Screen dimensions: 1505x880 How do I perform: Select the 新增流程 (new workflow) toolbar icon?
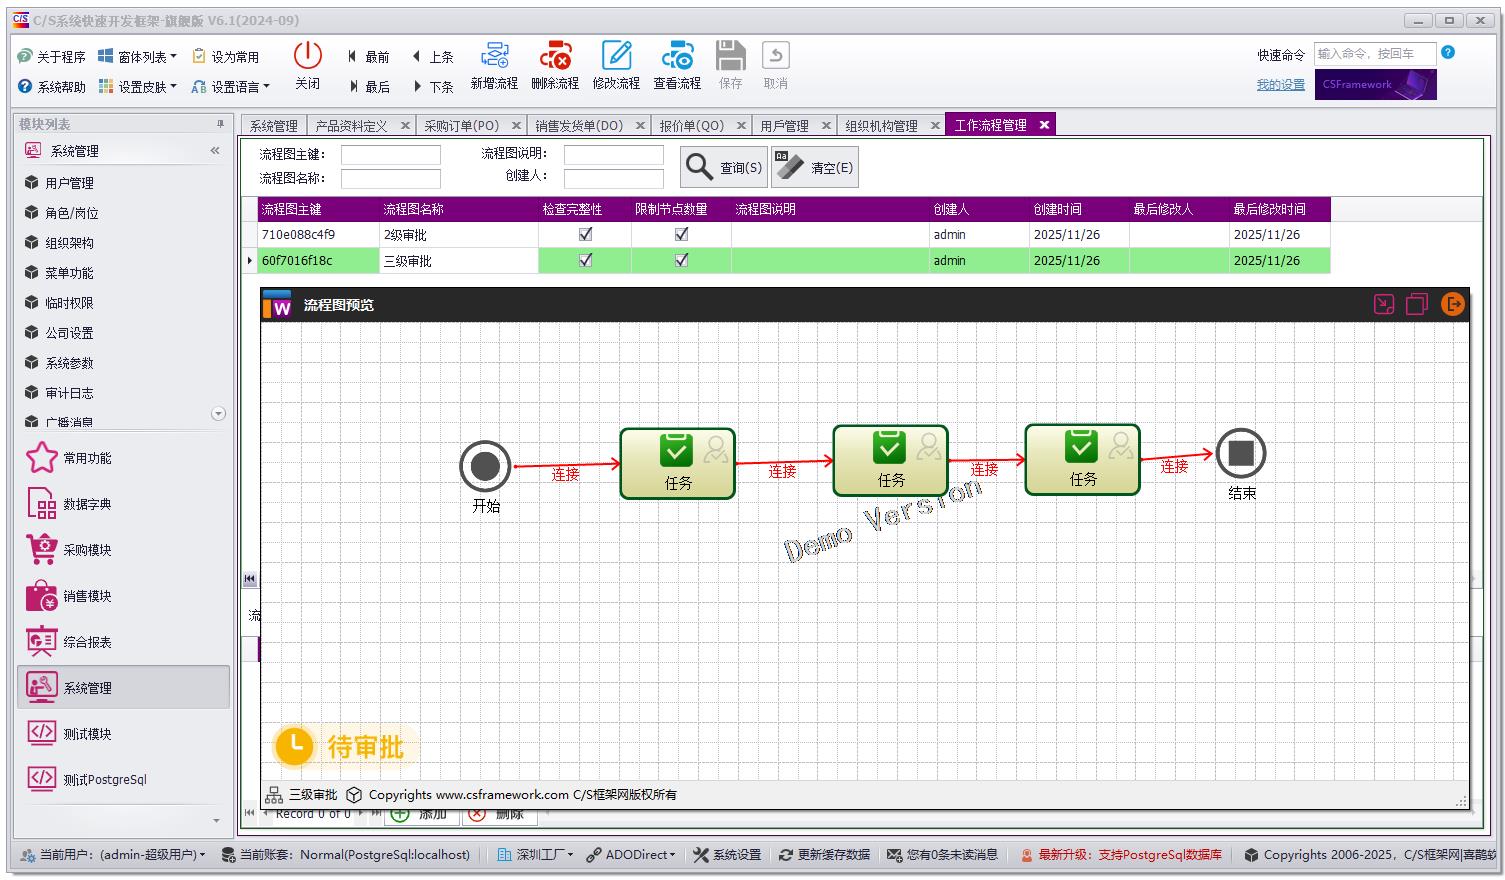pos(494,65)
